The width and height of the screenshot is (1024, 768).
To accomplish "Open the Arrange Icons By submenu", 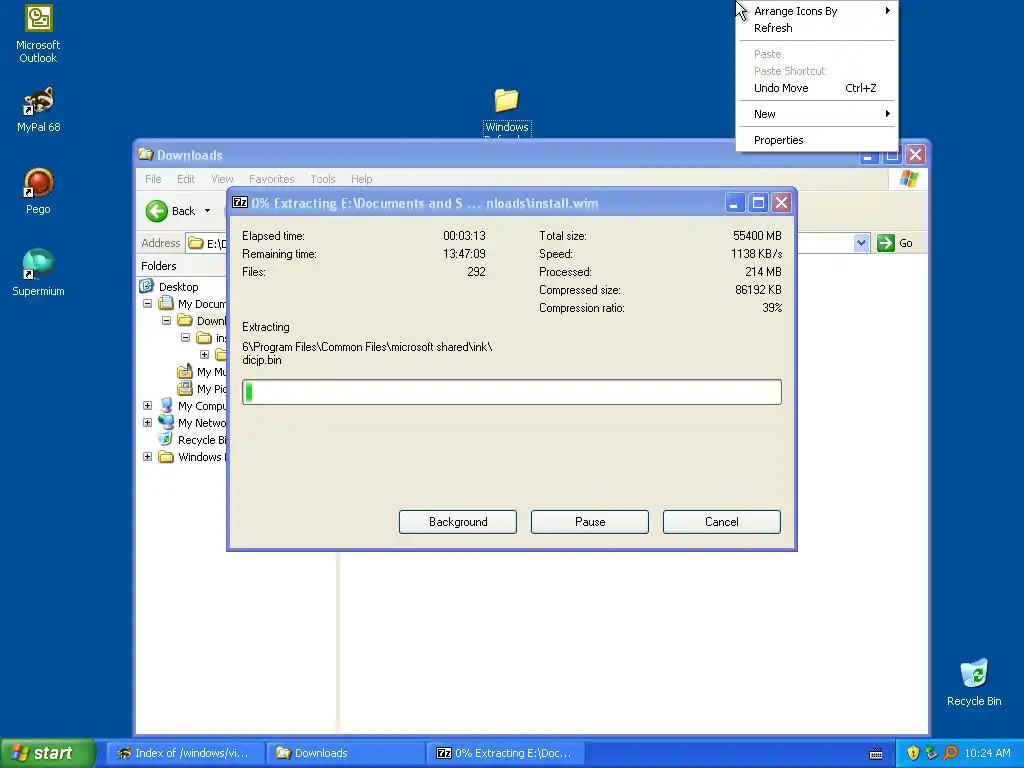I will [x=817, y=11].
